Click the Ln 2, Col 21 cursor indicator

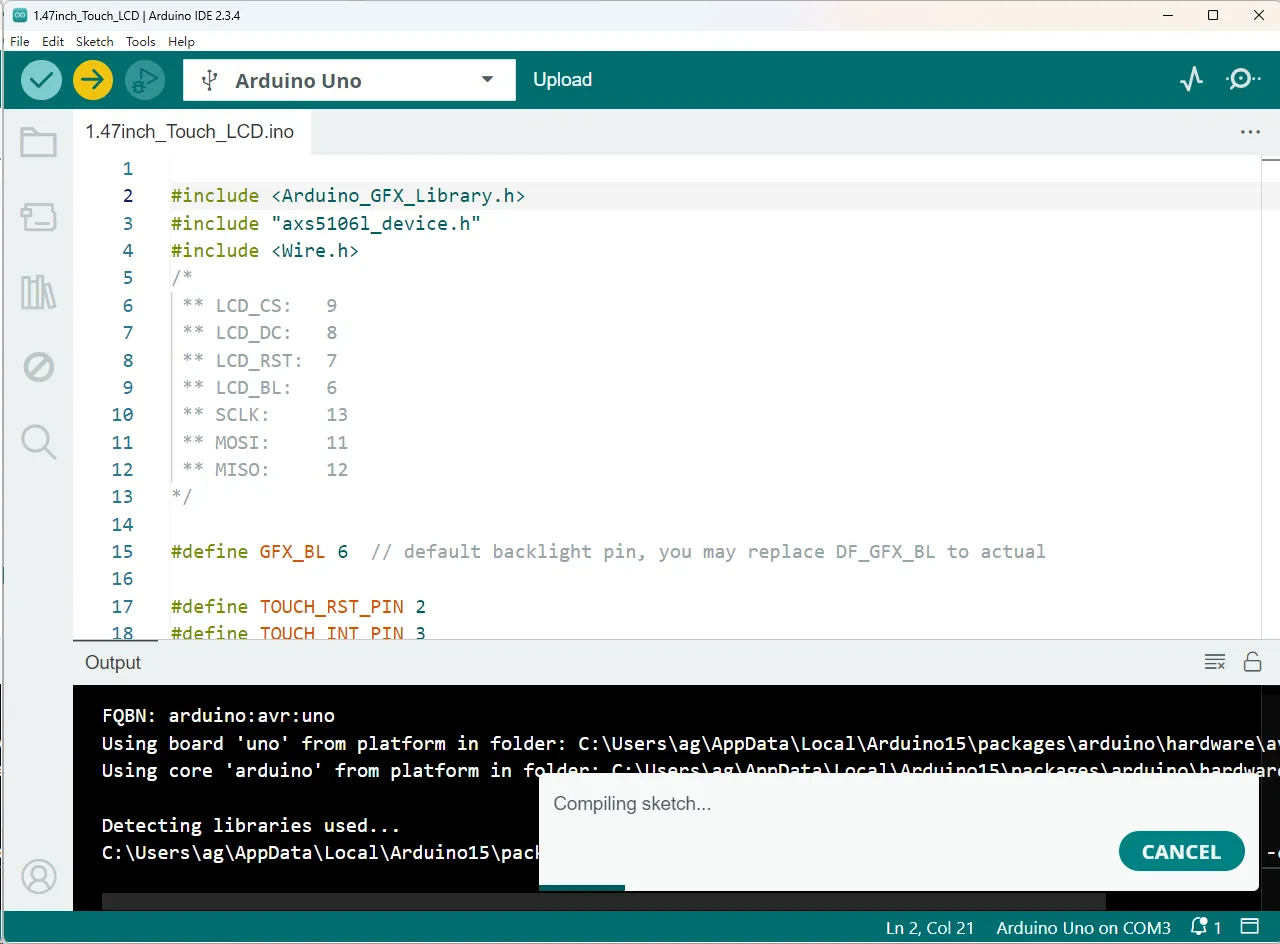pyautogui.click(x=930, y=928)
